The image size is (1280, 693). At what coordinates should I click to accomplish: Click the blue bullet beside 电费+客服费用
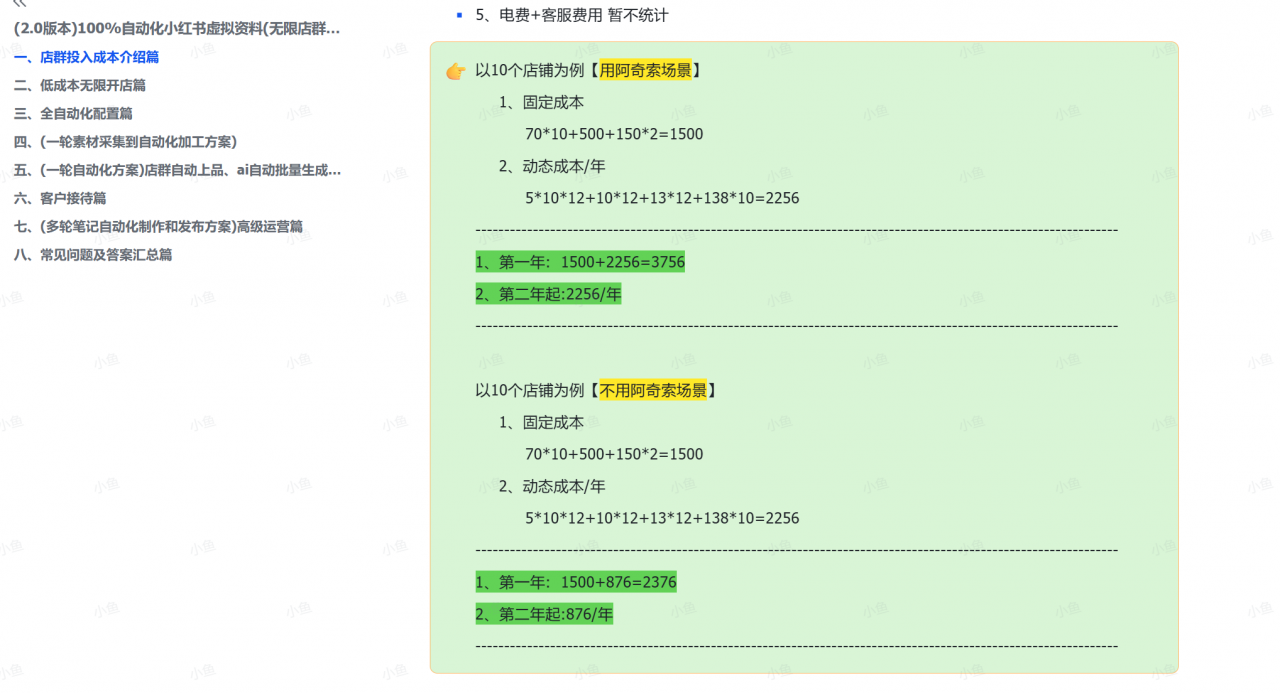tap(460, 15)
